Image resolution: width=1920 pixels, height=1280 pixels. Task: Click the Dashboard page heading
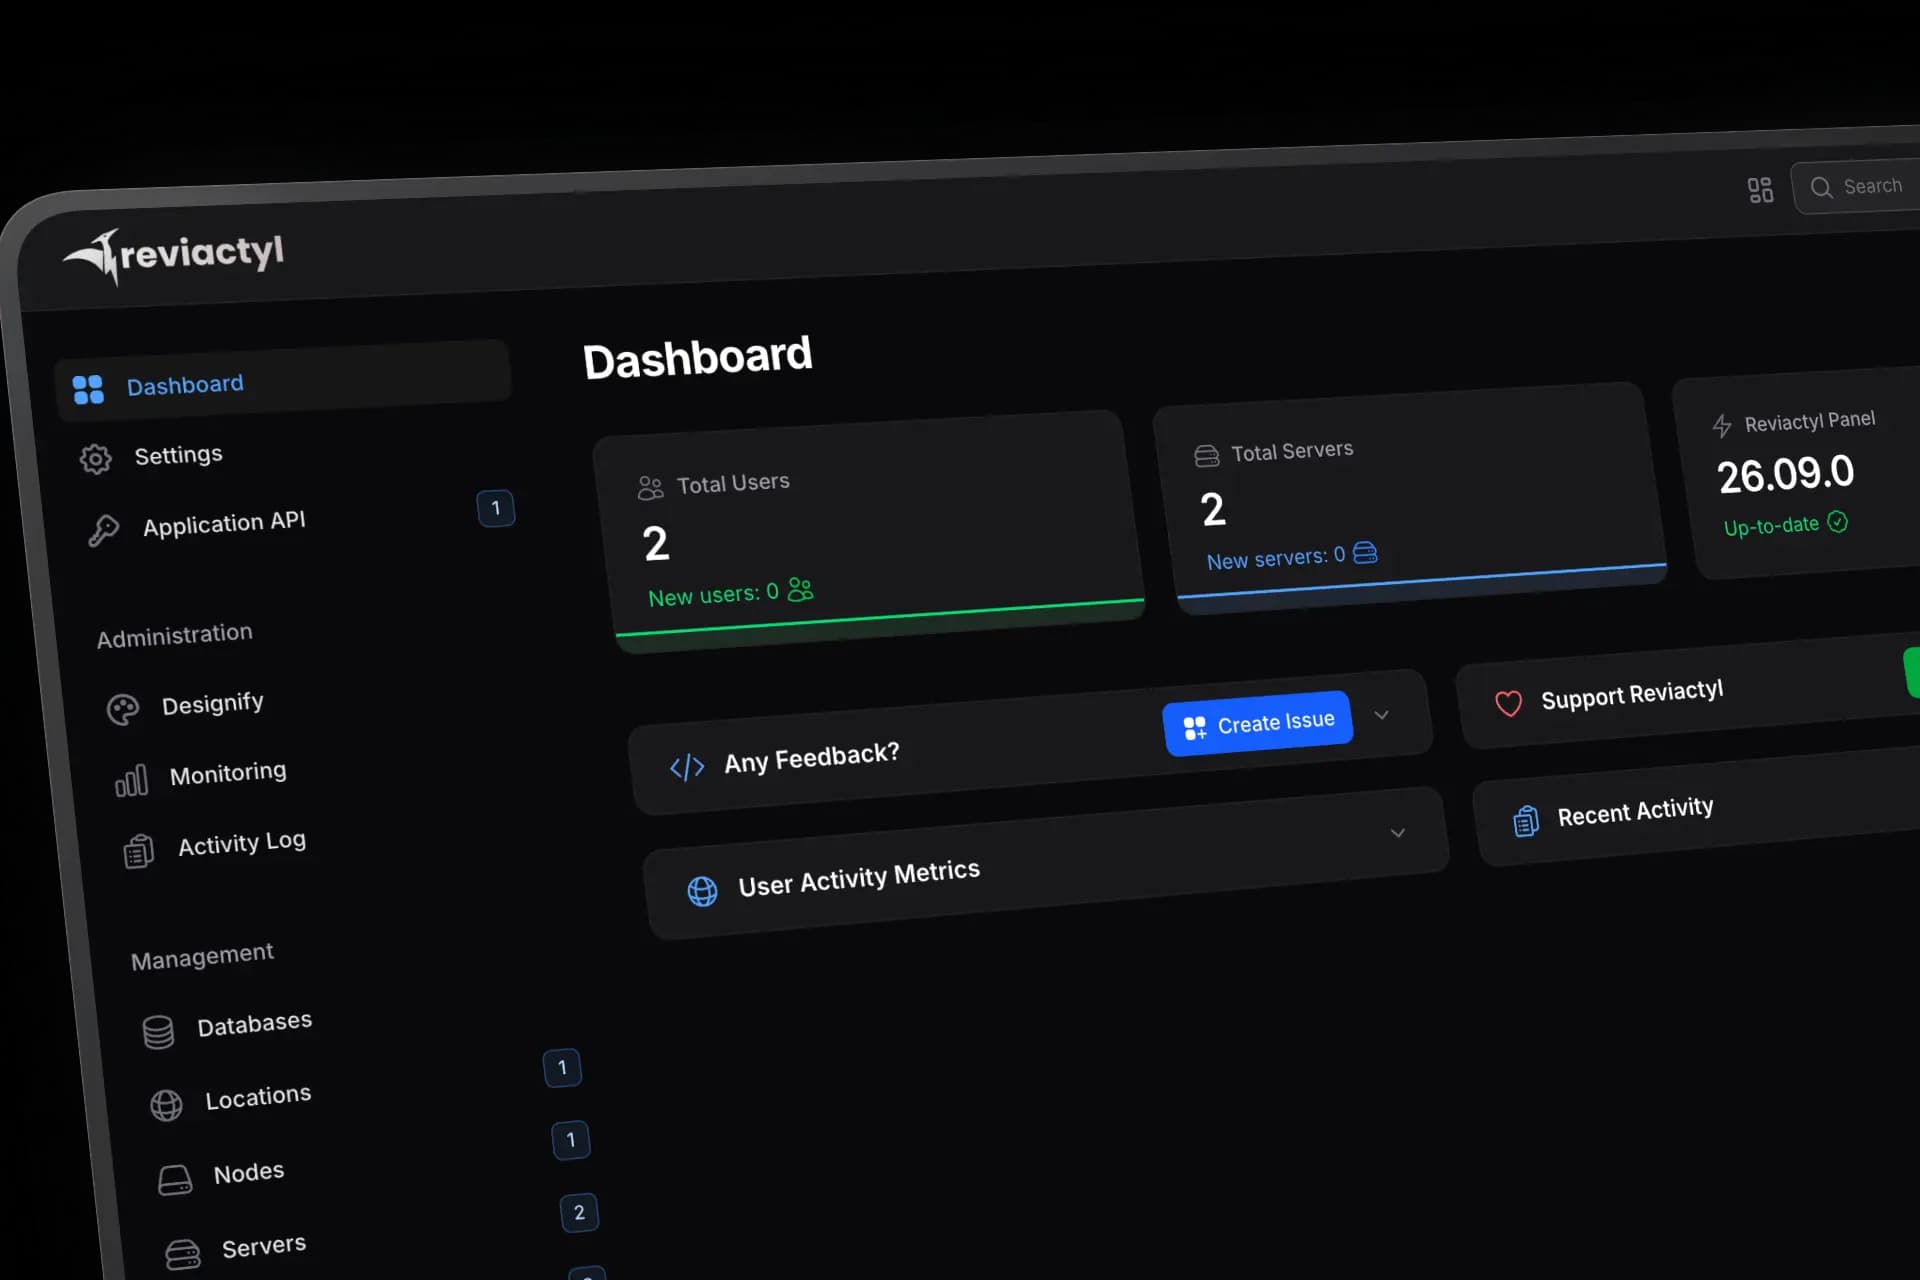click(698, 358)
